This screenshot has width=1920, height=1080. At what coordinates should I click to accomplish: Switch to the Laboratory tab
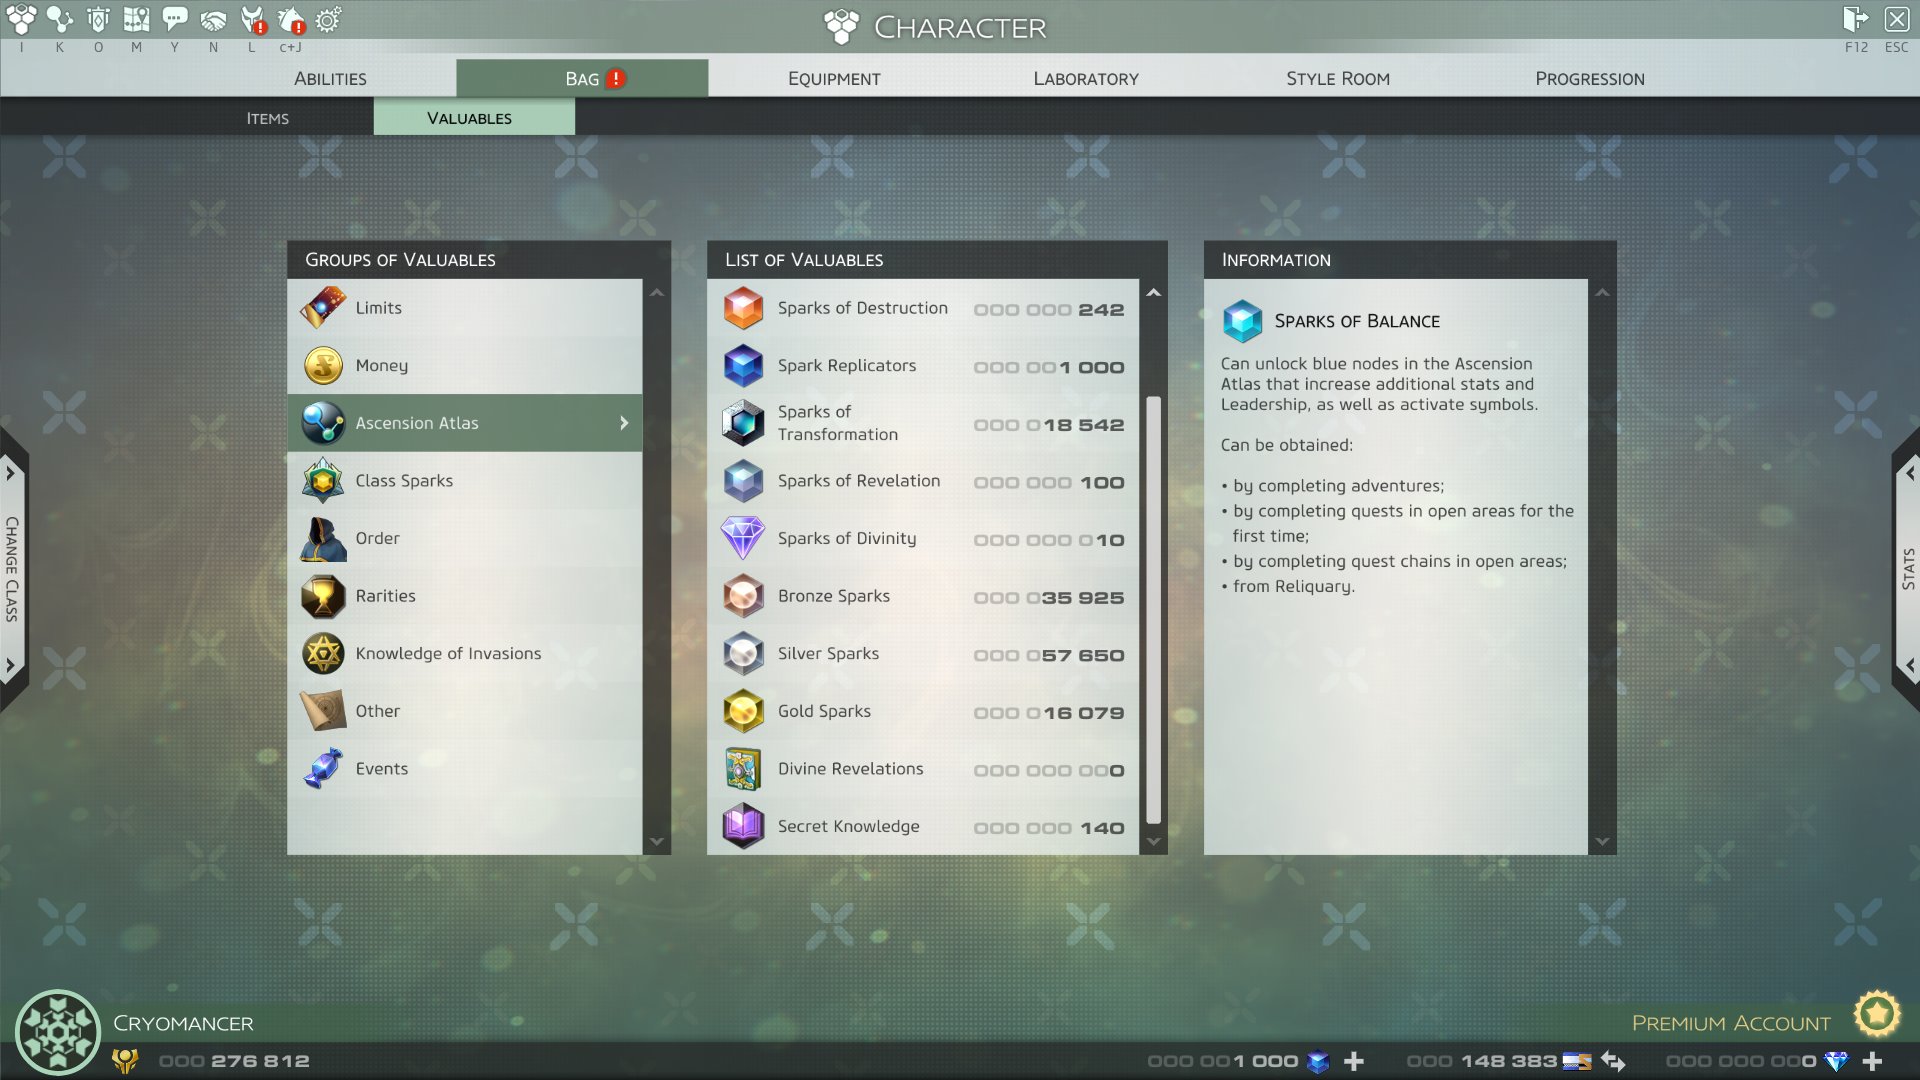point(1086,78)
